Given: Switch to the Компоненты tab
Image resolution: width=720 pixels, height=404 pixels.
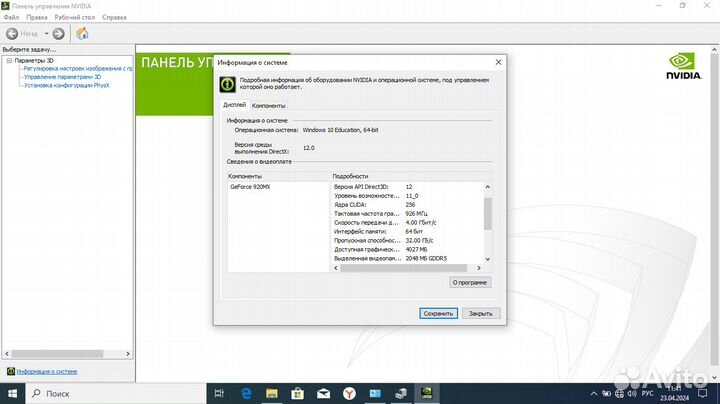Looking at the screenshot, I should coord(269,105).
